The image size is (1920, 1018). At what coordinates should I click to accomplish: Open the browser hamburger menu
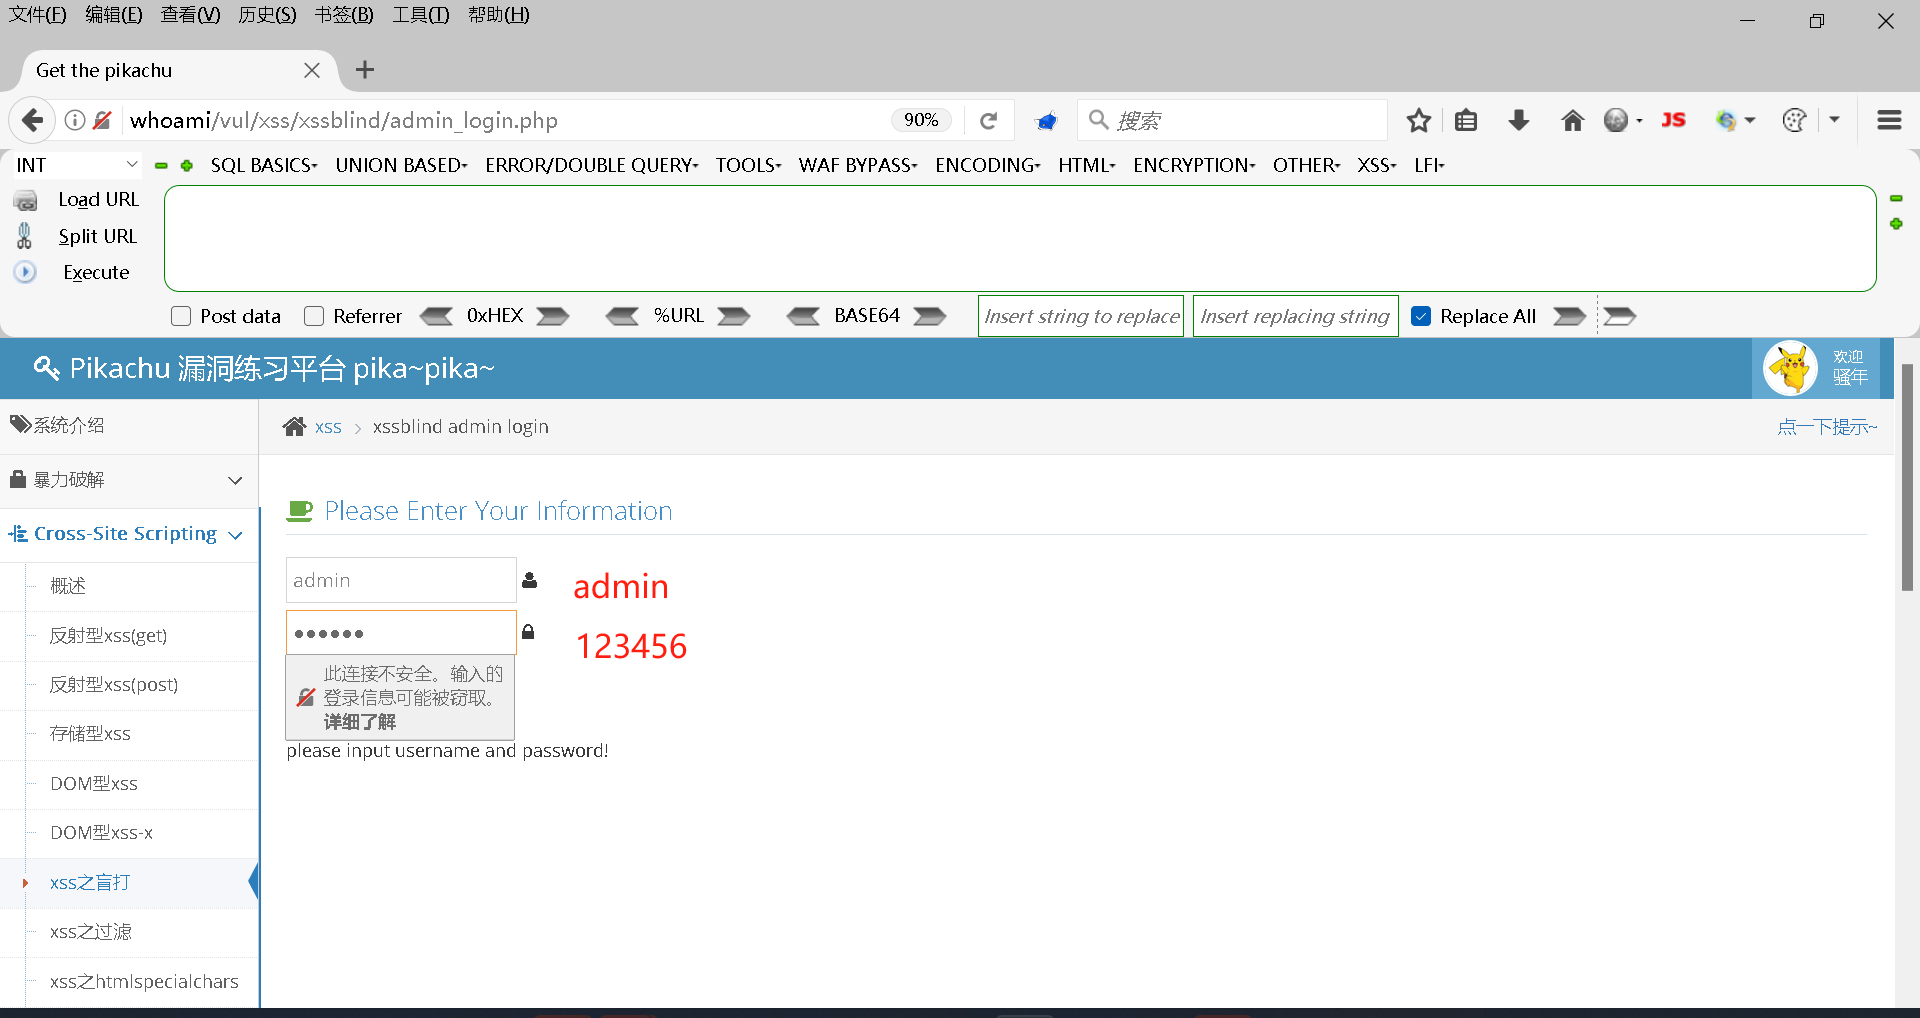click(x=1889, y=120)
